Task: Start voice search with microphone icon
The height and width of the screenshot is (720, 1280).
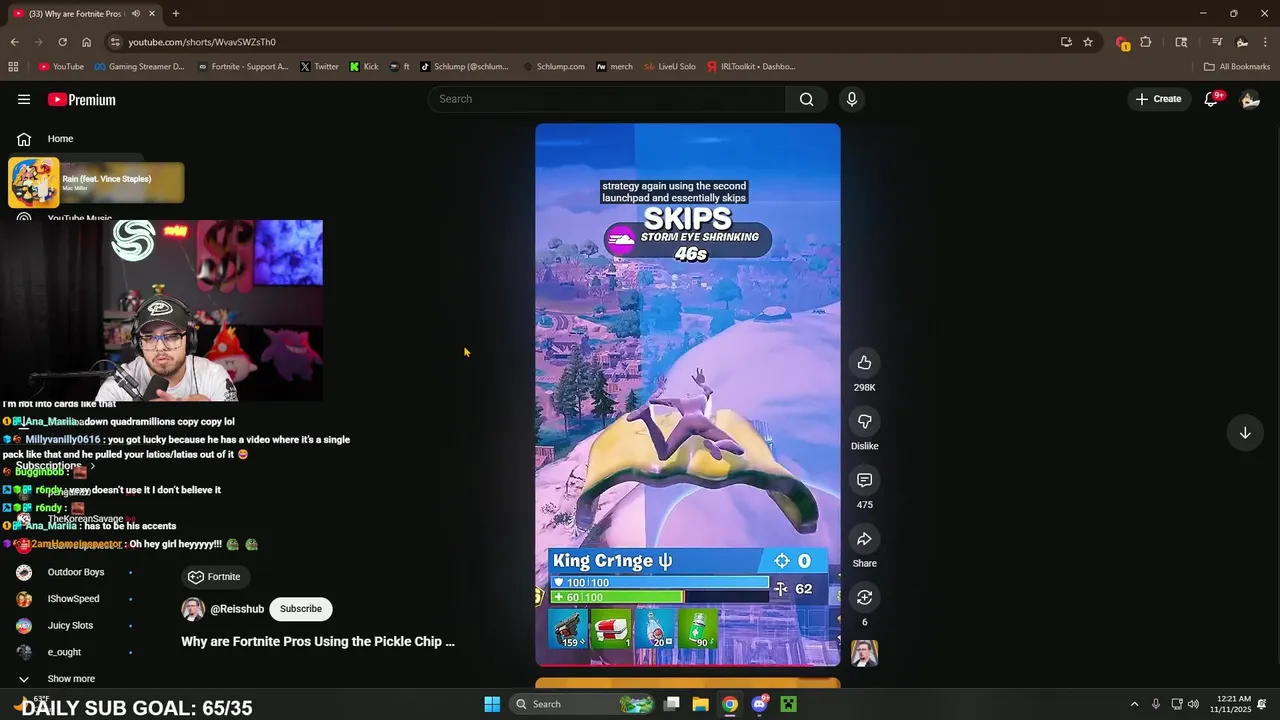Action: click(x=852, y=99)
